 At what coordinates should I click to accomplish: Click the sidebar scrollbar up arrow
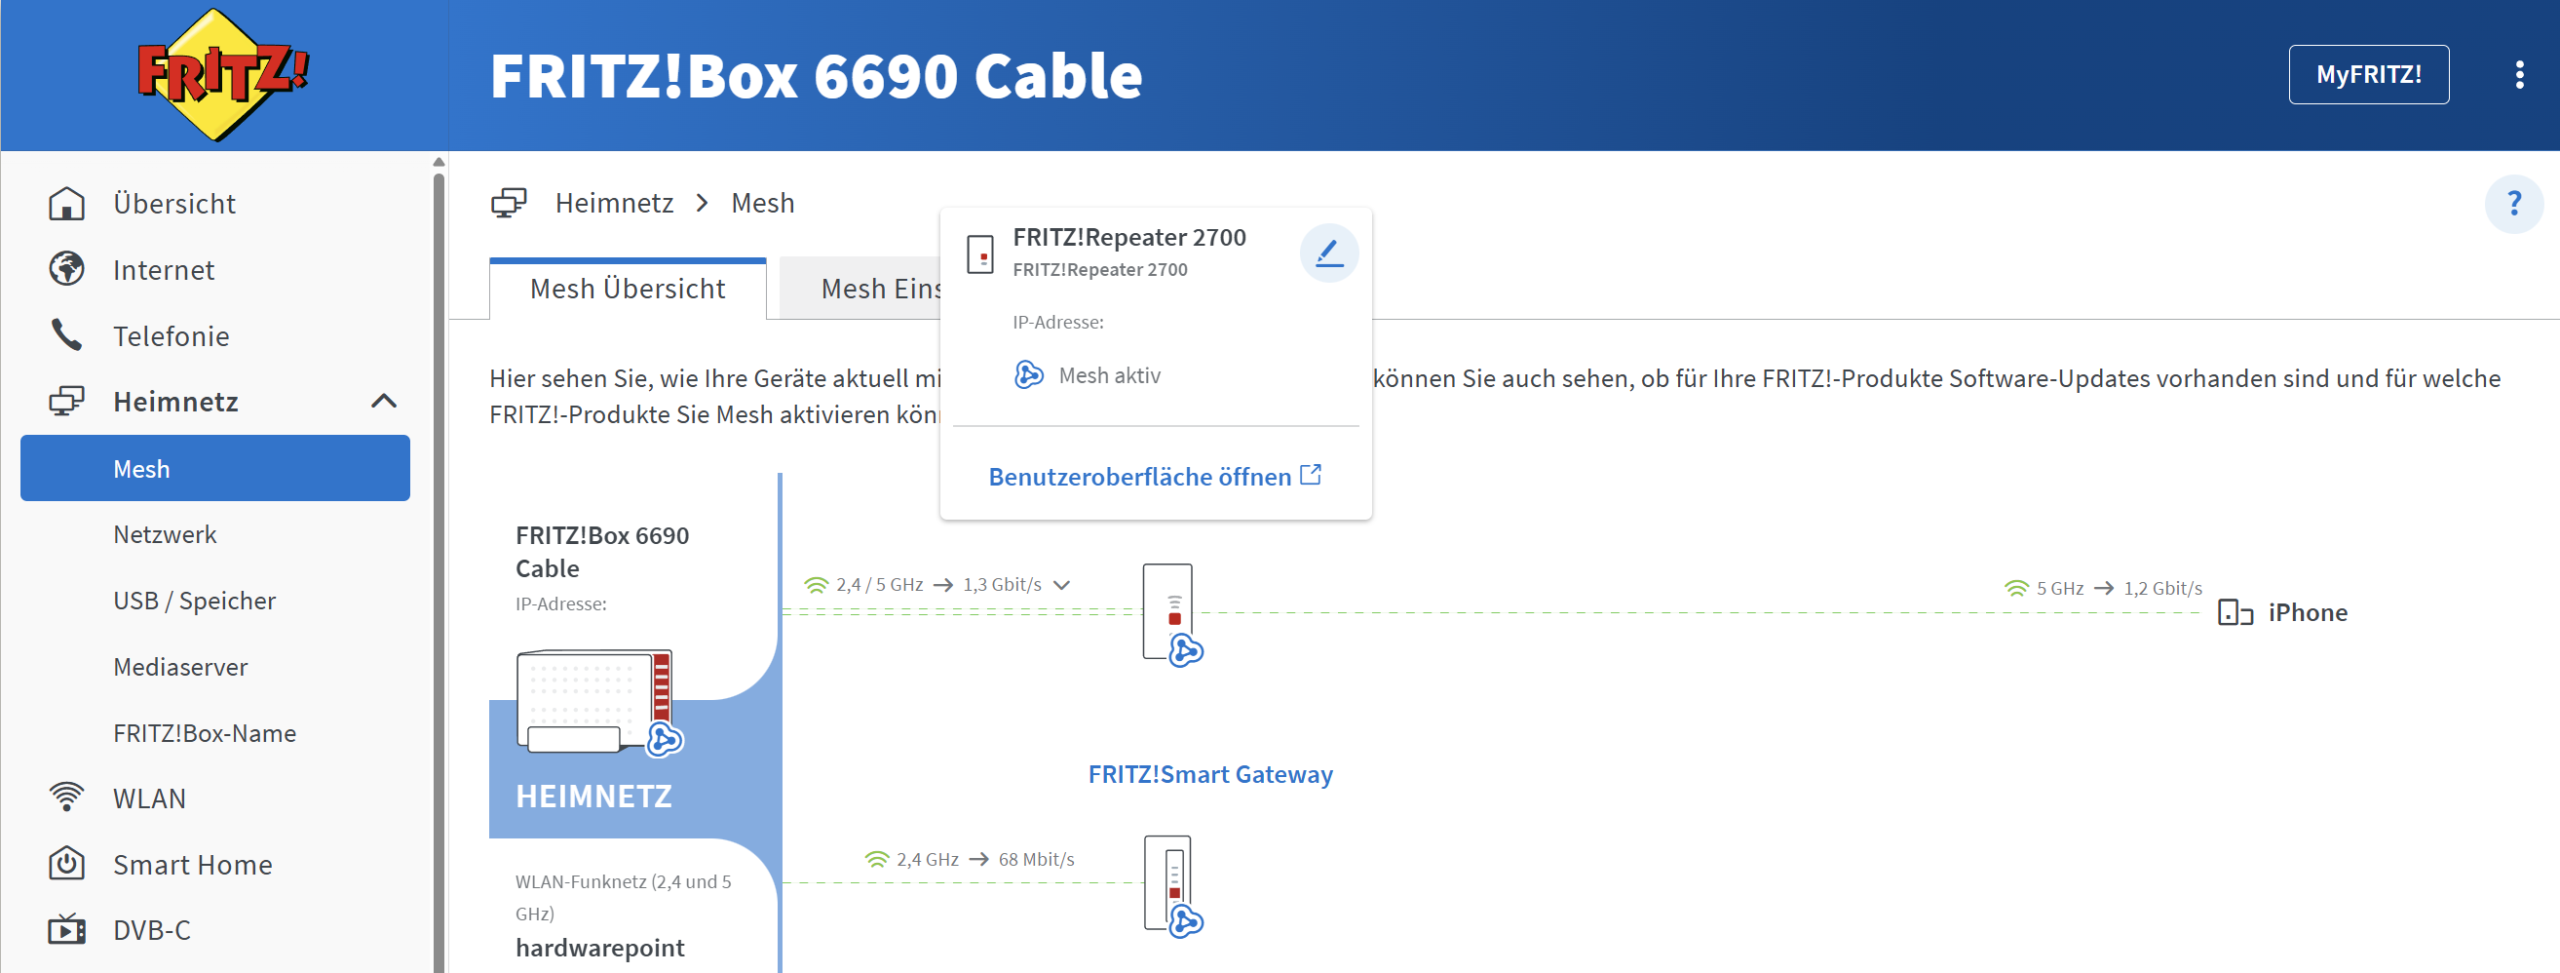point(438,162)
